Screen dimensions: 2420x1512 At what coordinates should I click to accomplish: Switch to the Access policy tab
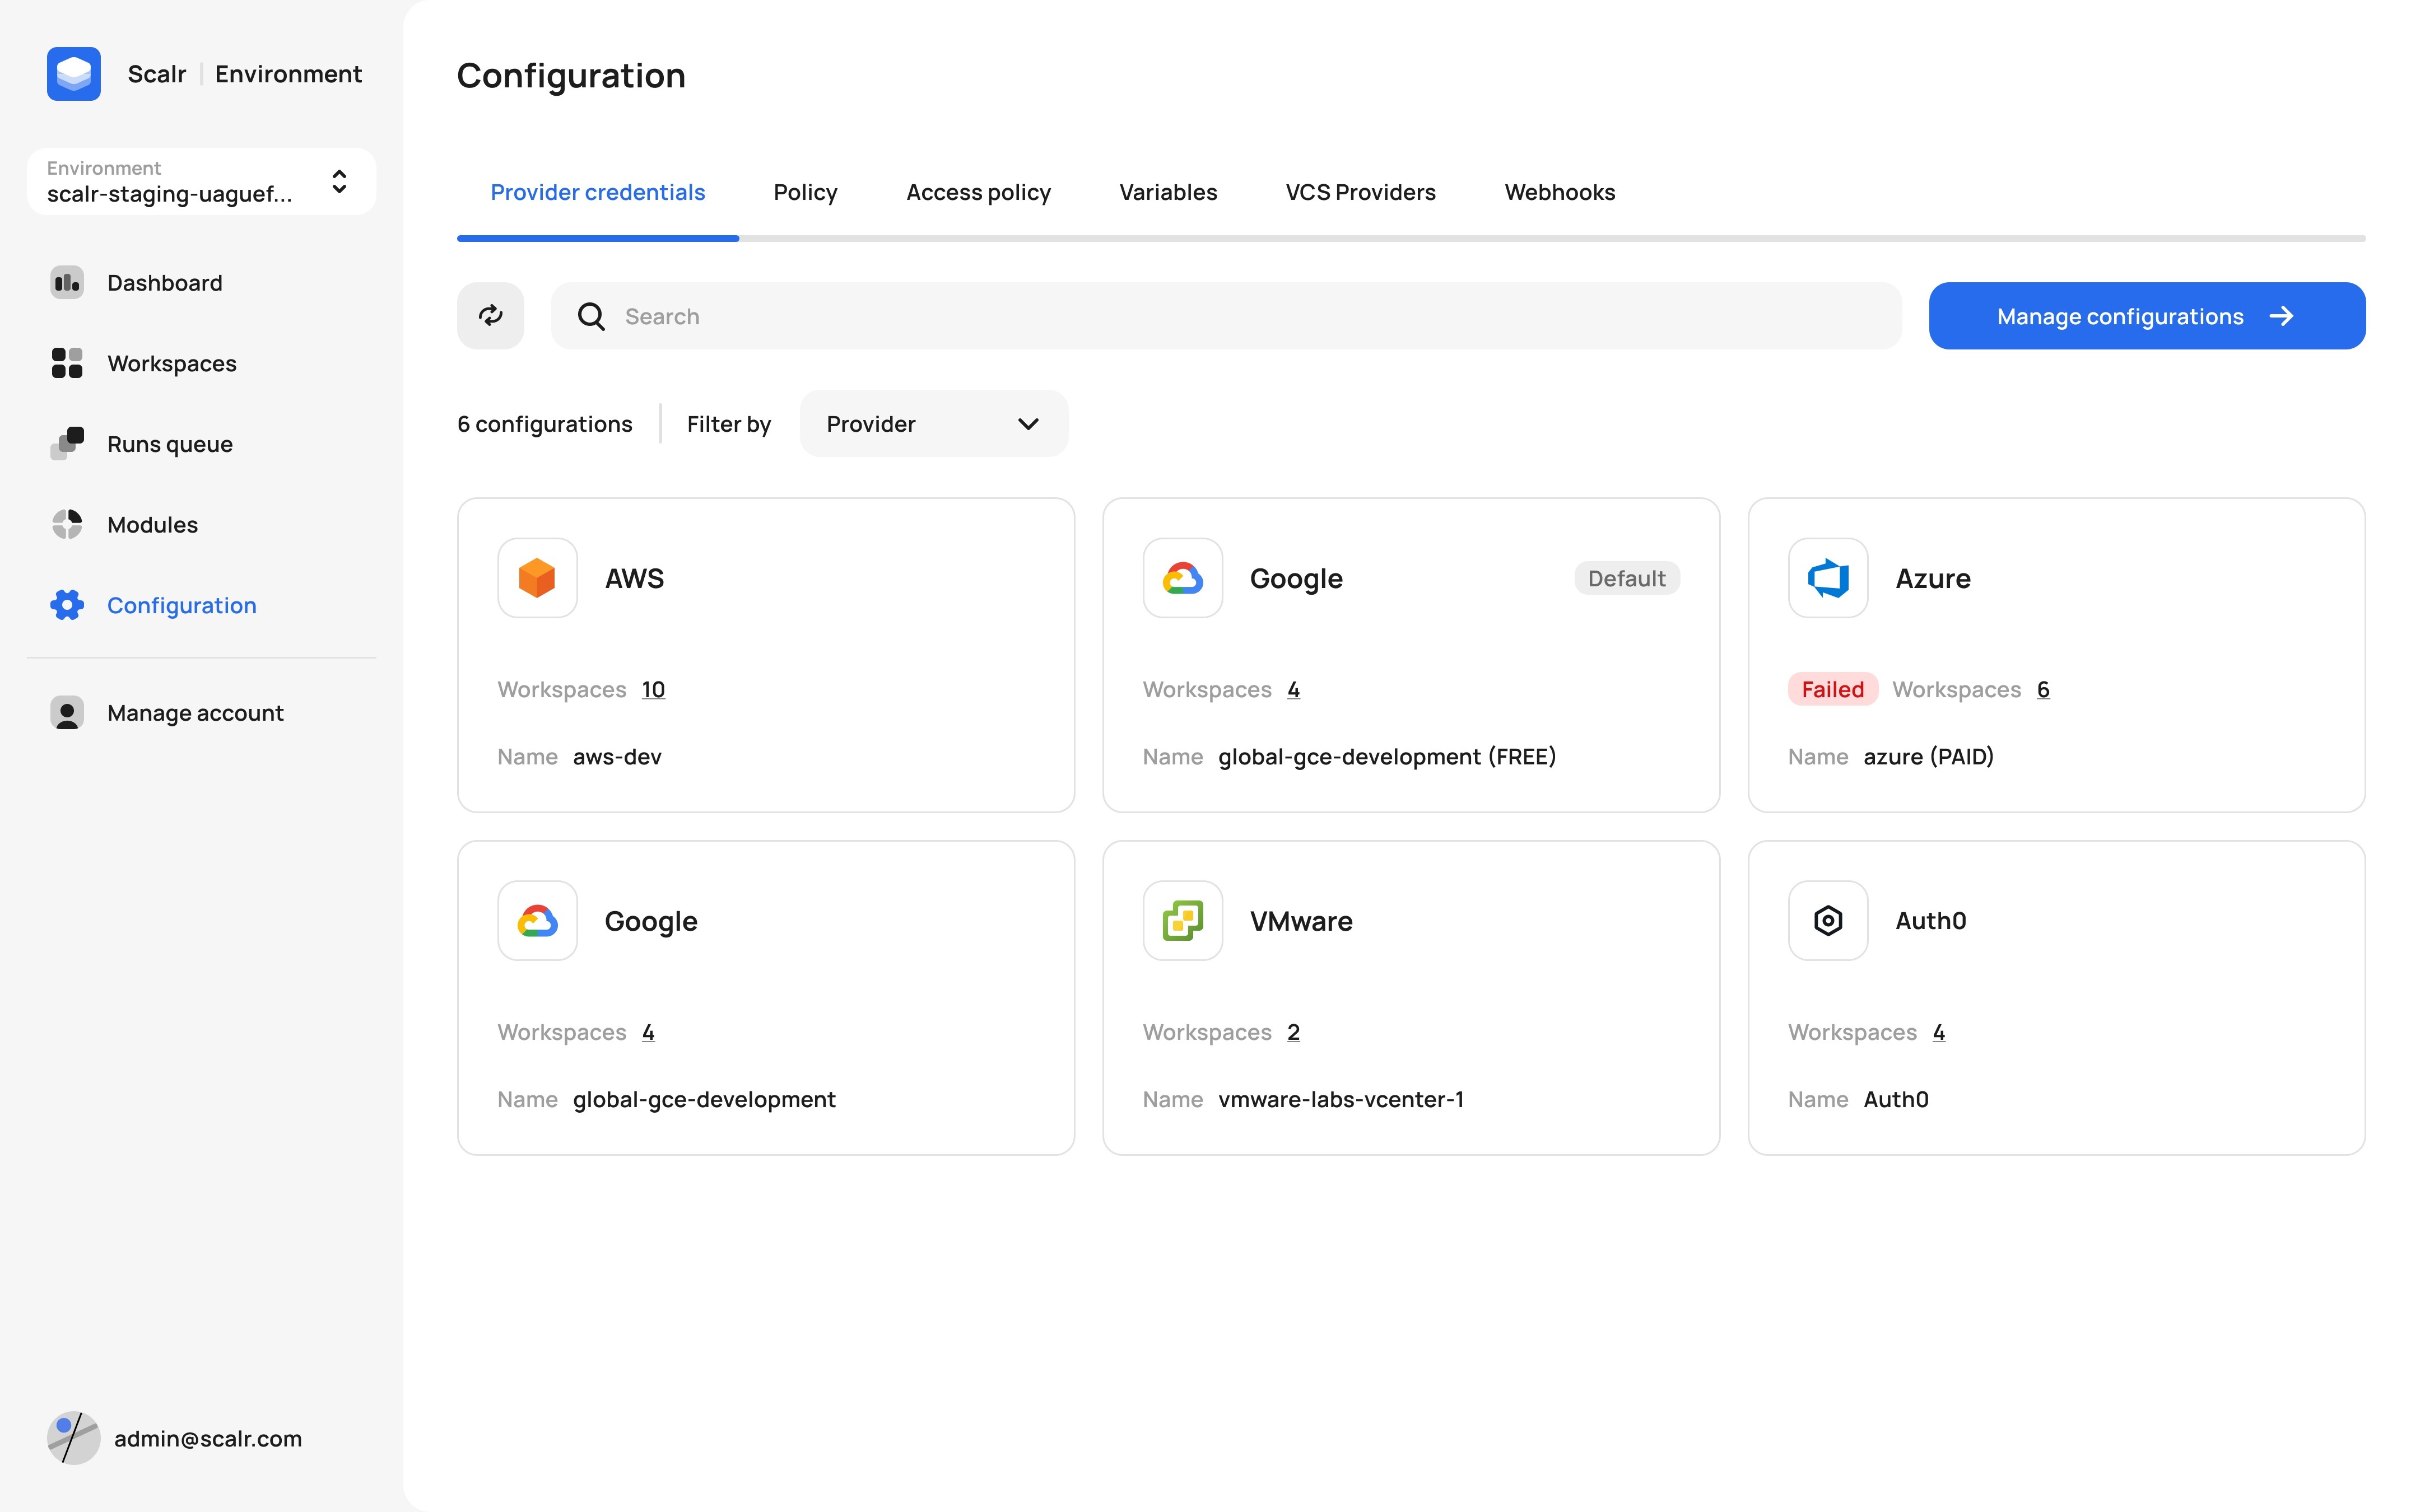pyautogui.click(x=978, y=192)
